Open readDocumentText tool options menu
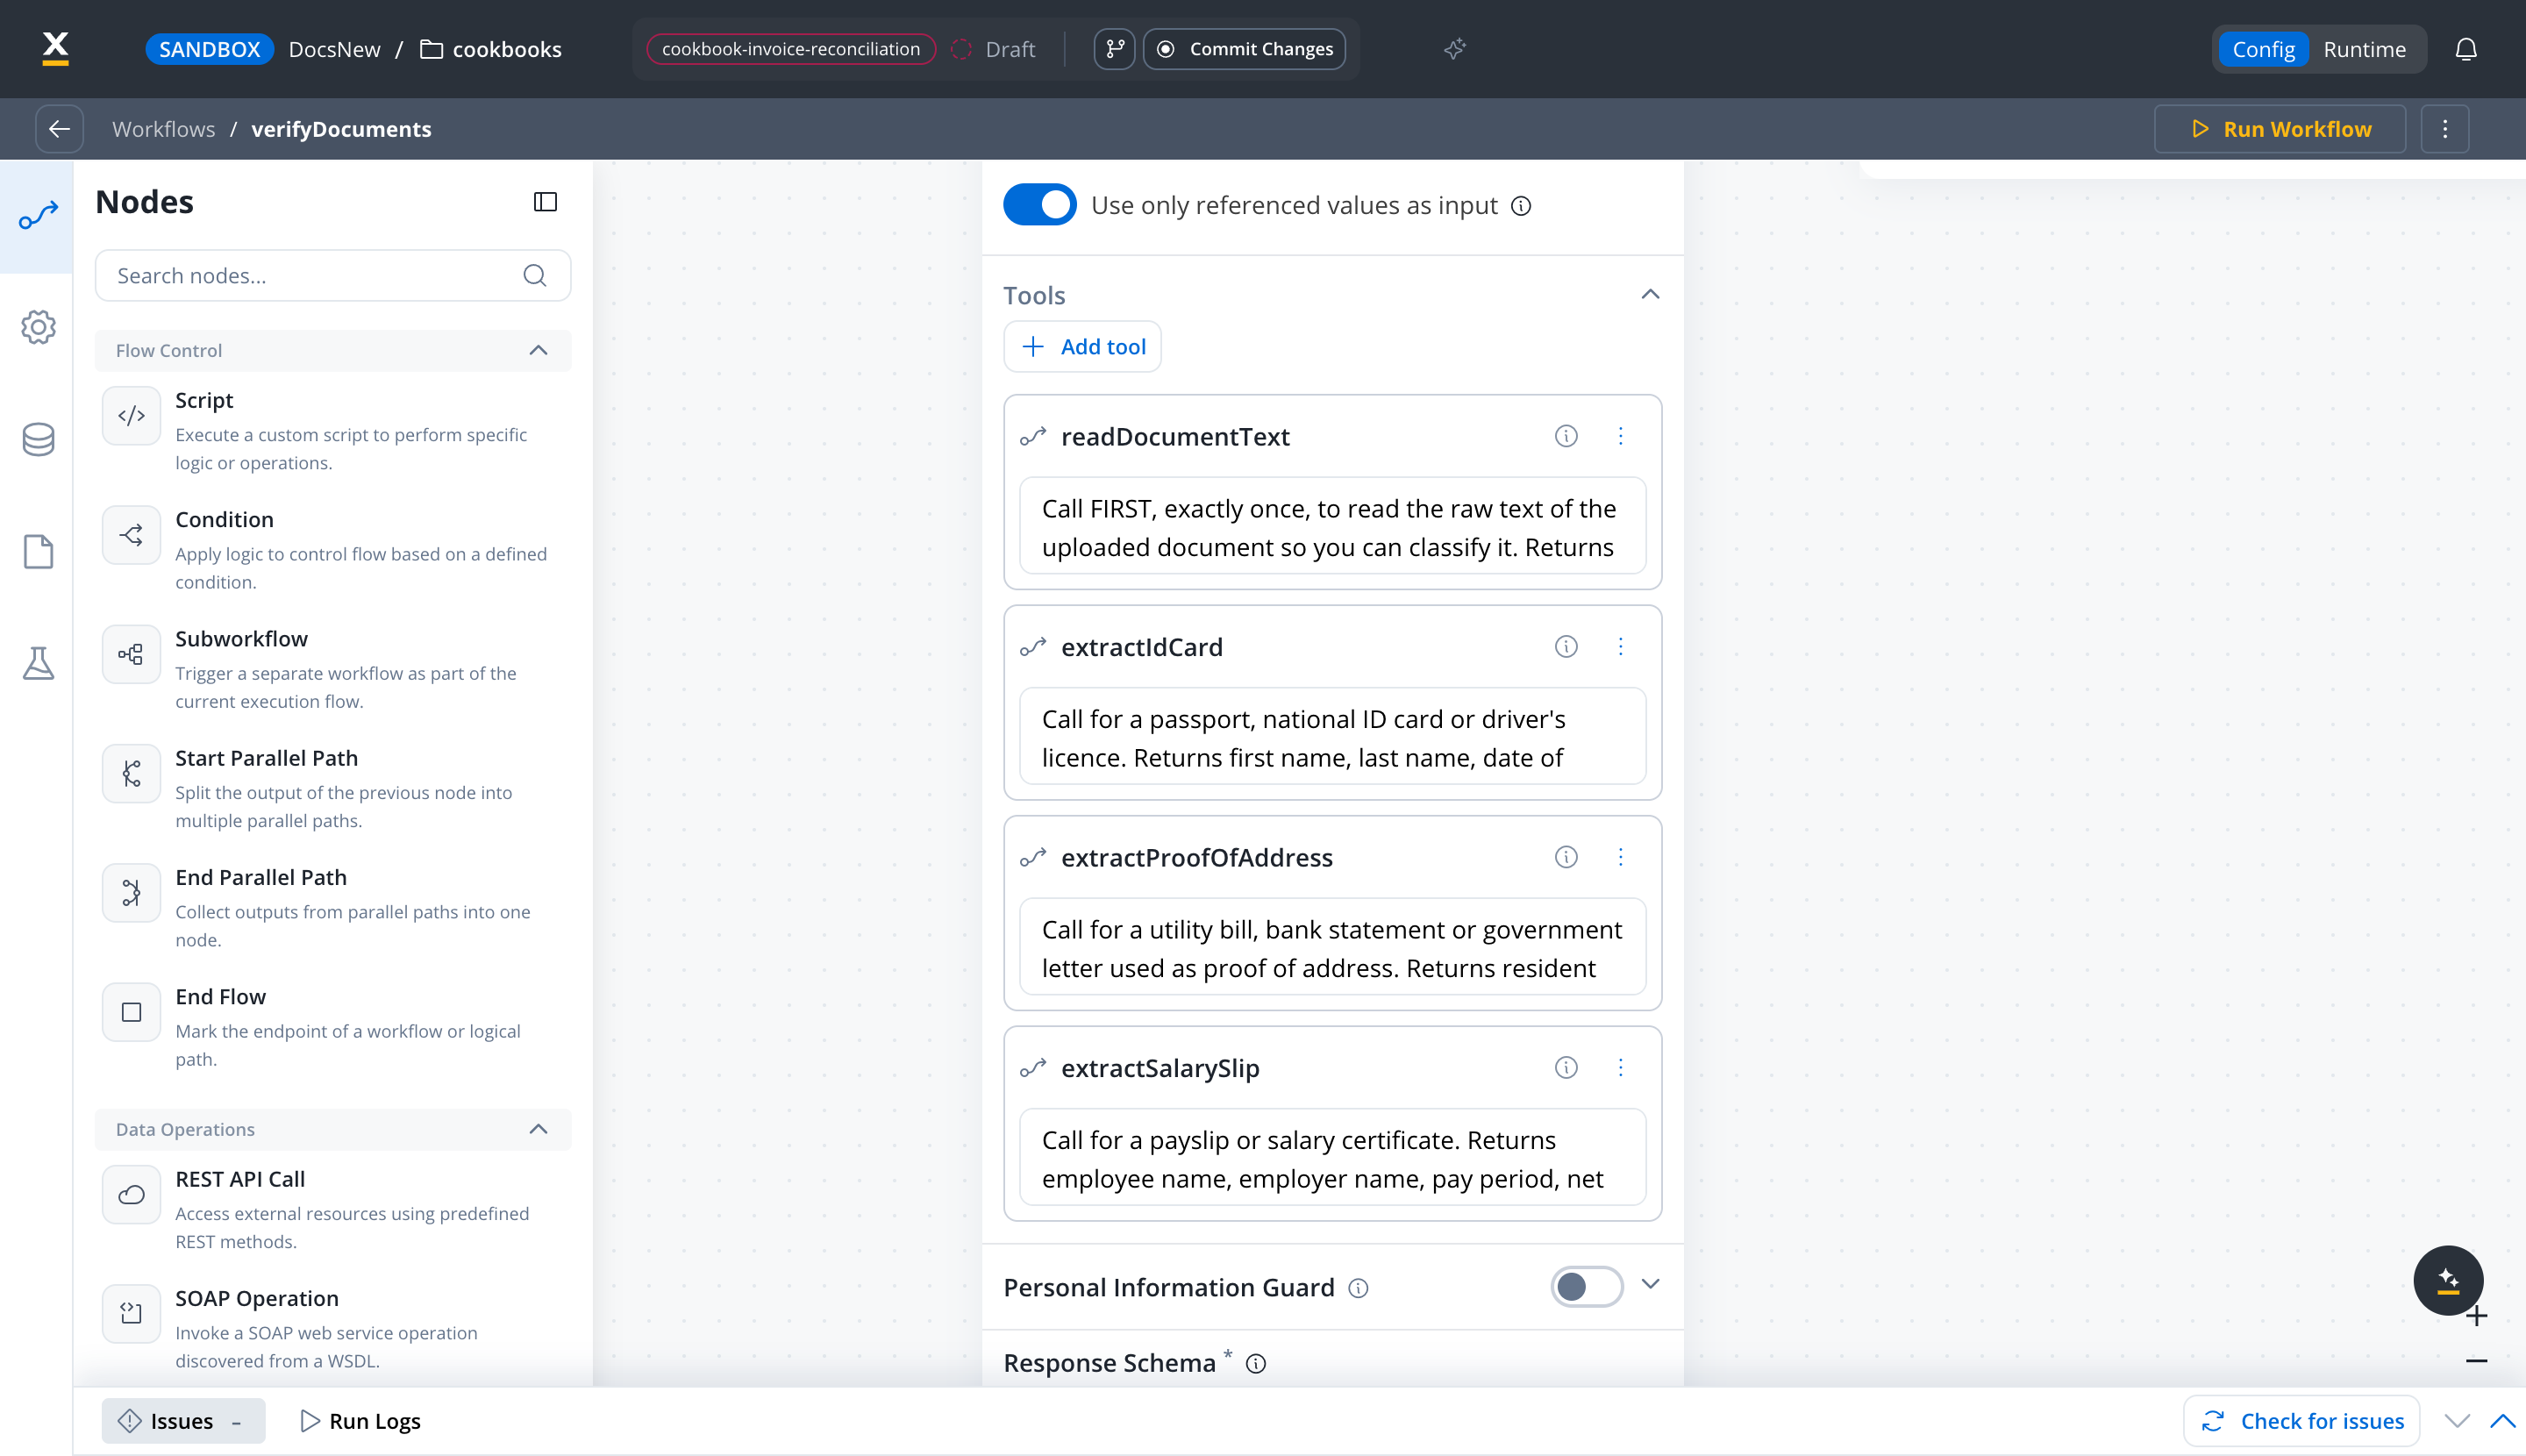This screenshot has width=2526, height=1456. pos(1621,436)
